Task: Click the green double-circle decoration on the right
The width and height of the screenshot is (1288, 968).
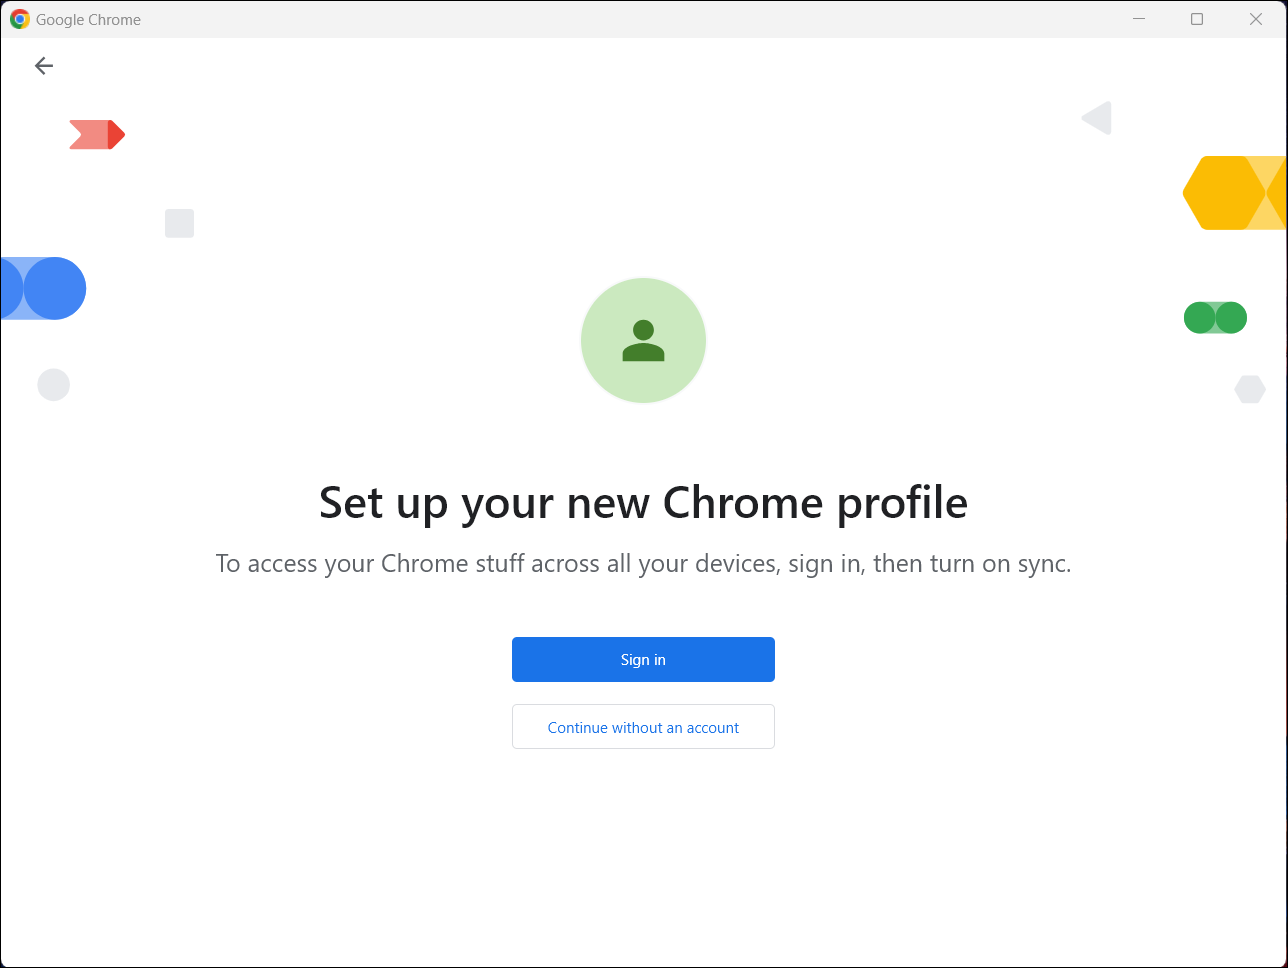Action: click(1215, 317)
